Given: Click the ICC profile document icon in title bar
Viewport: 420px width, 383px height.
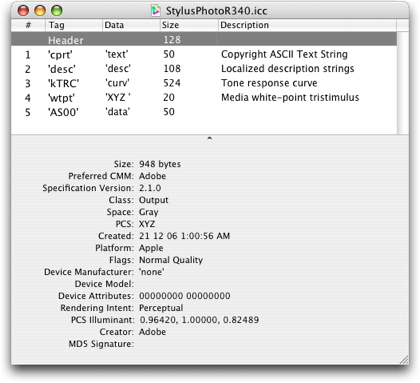Looking at the screenshot, I should (x=155, y=11).
